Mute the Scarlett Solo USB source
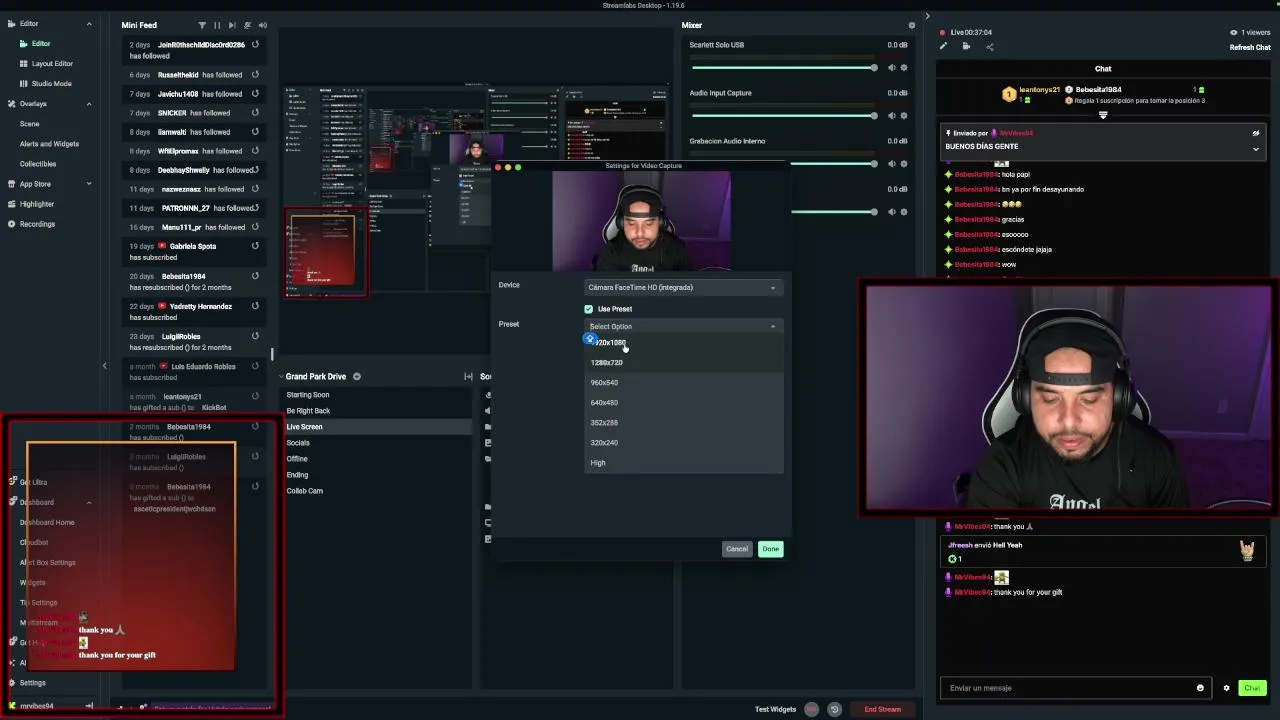Viewport: 1280px width, 720px height. pyautogui.click(x=891, y=68)
